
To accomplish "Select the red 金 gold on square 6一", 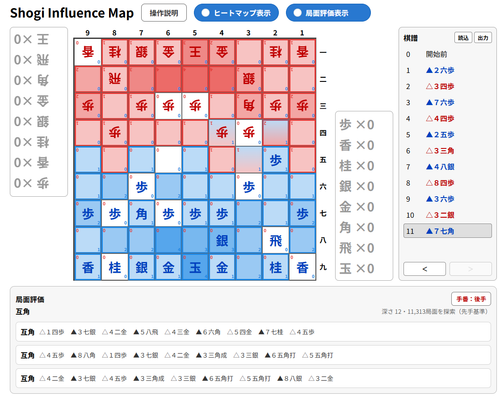I will pos(168,52).
